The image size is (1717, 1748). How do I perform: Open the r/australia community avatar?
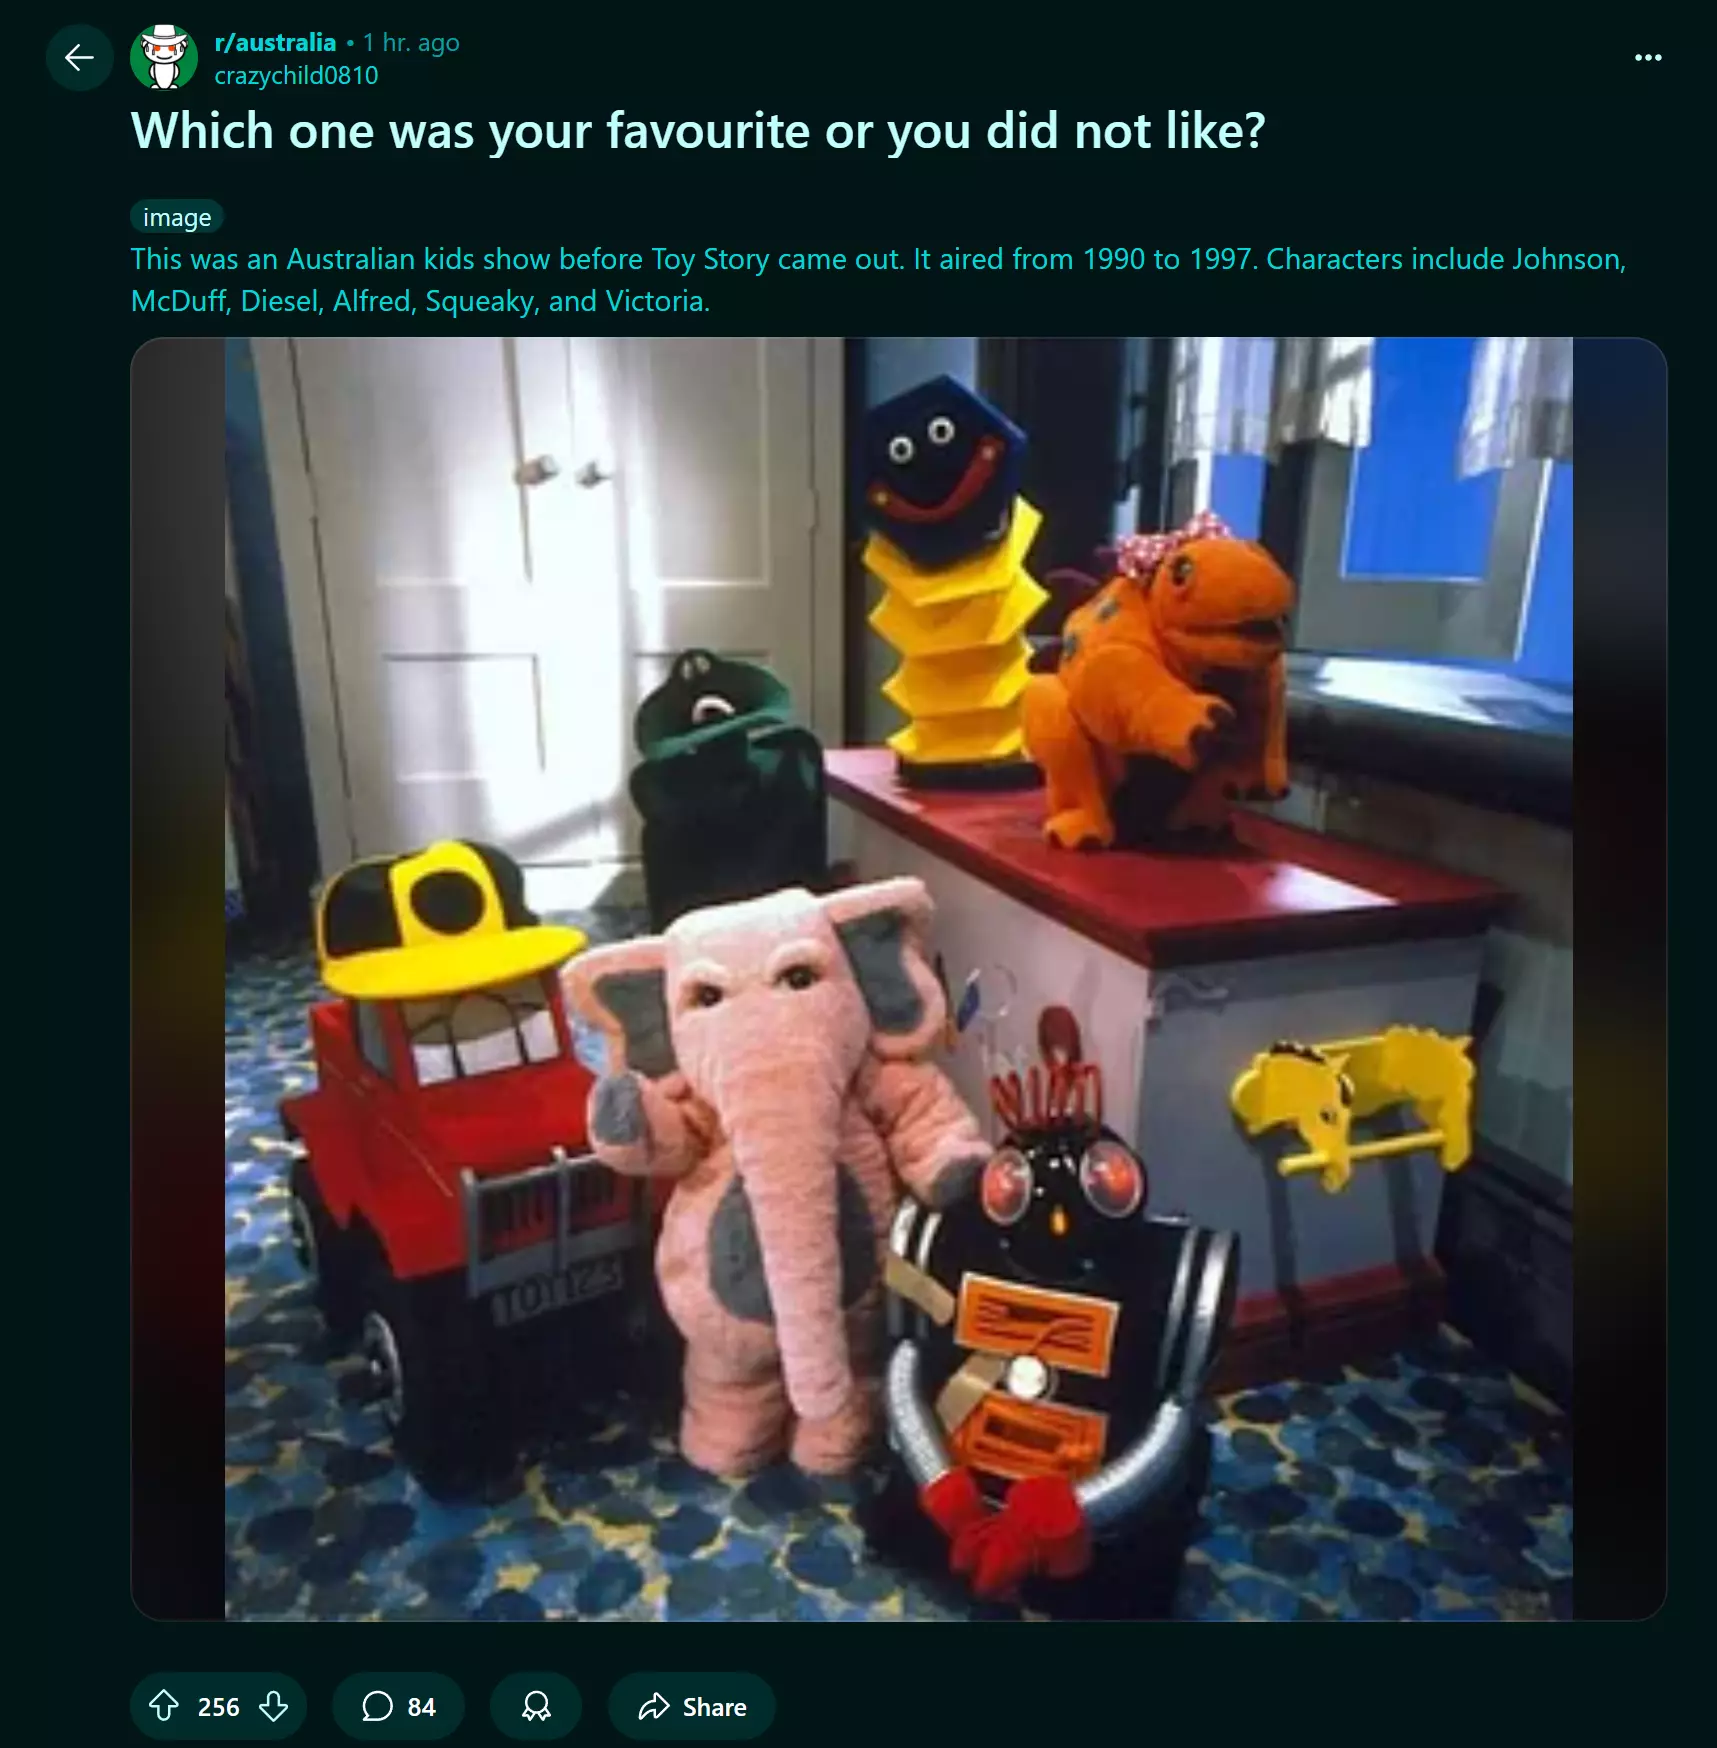[x=164, y=58]
